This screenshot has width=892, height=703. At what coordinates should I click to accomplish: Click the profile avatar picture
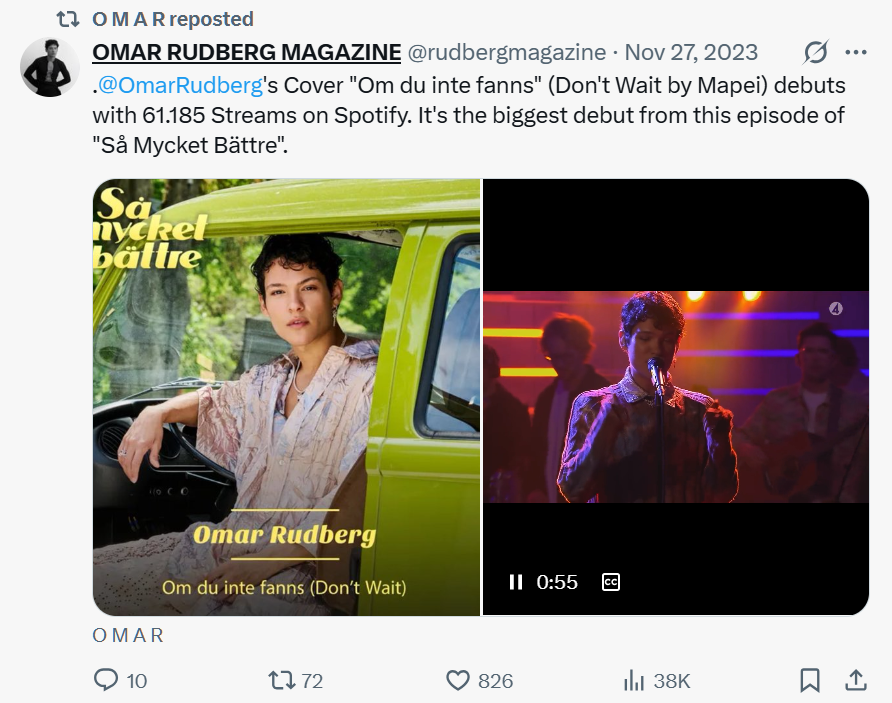tap(48, 68)
